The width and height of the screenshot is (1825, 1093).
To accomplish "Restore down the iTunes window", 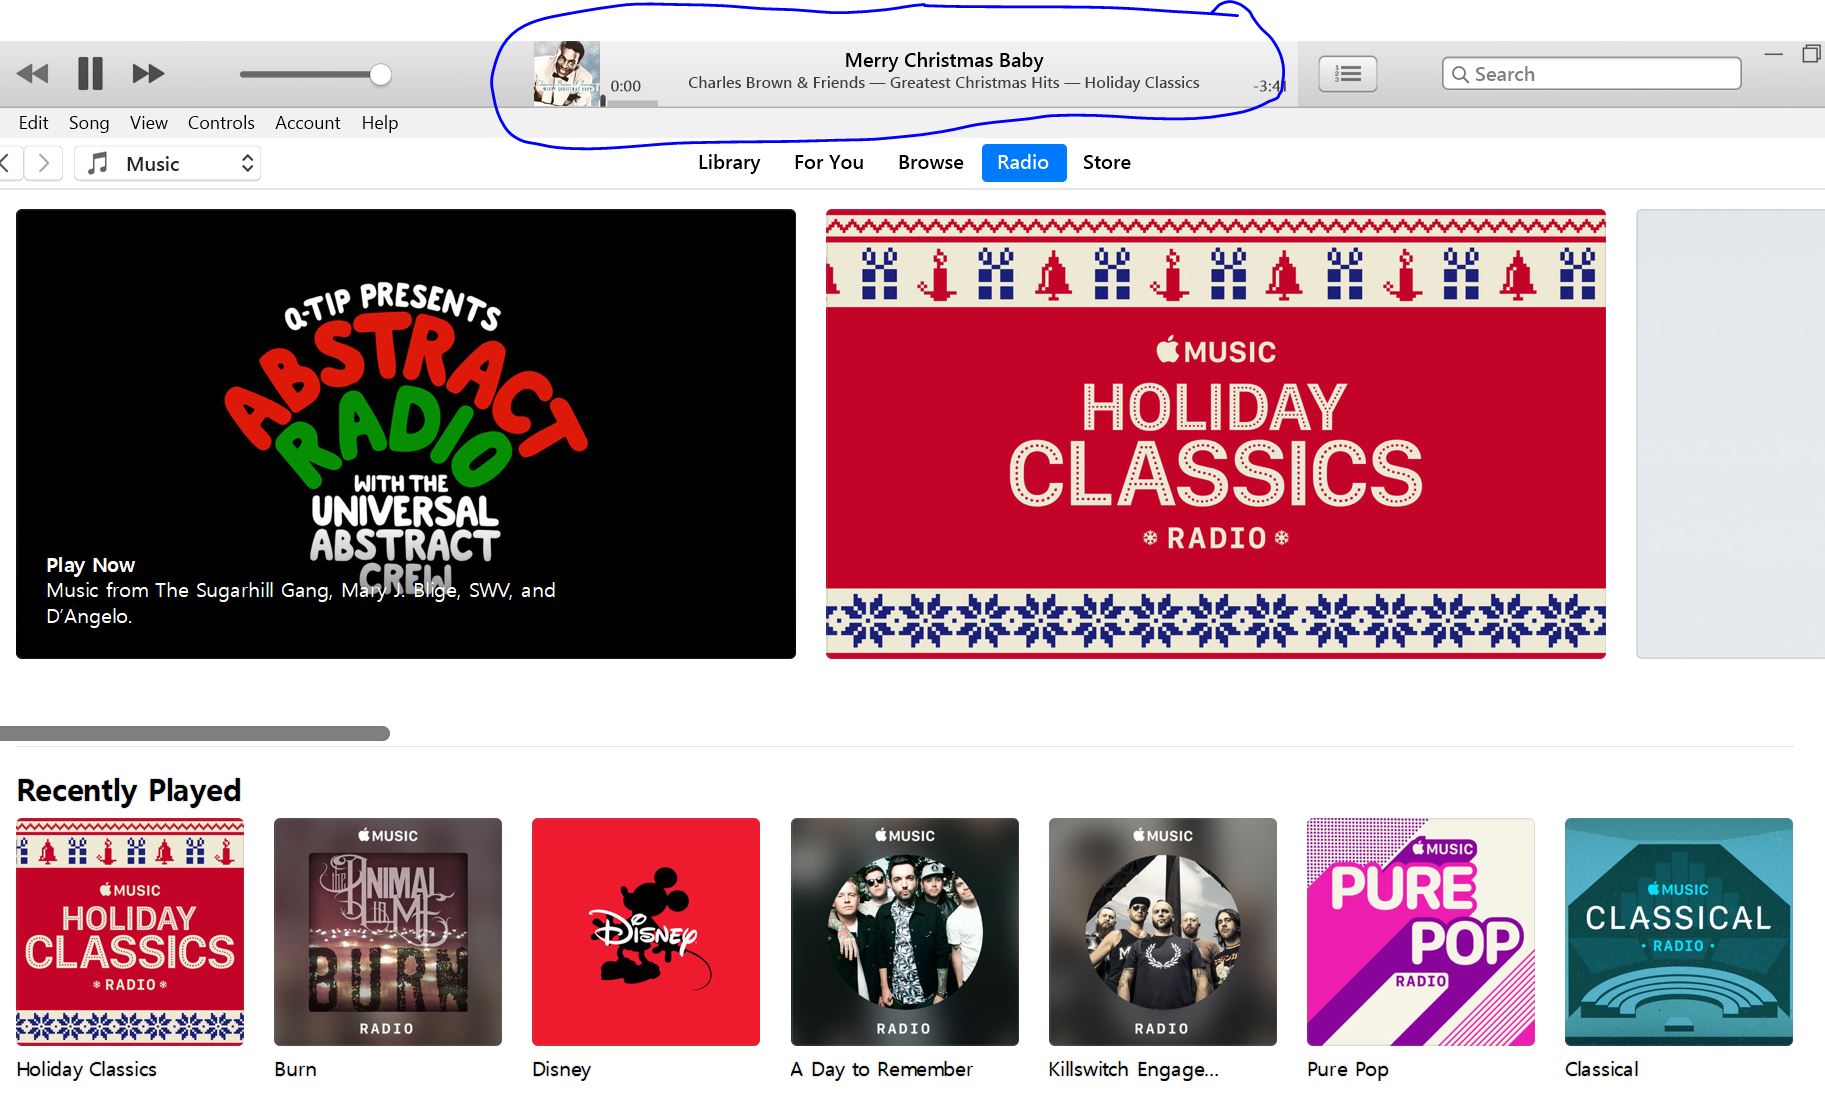I will pos(1812,54).
